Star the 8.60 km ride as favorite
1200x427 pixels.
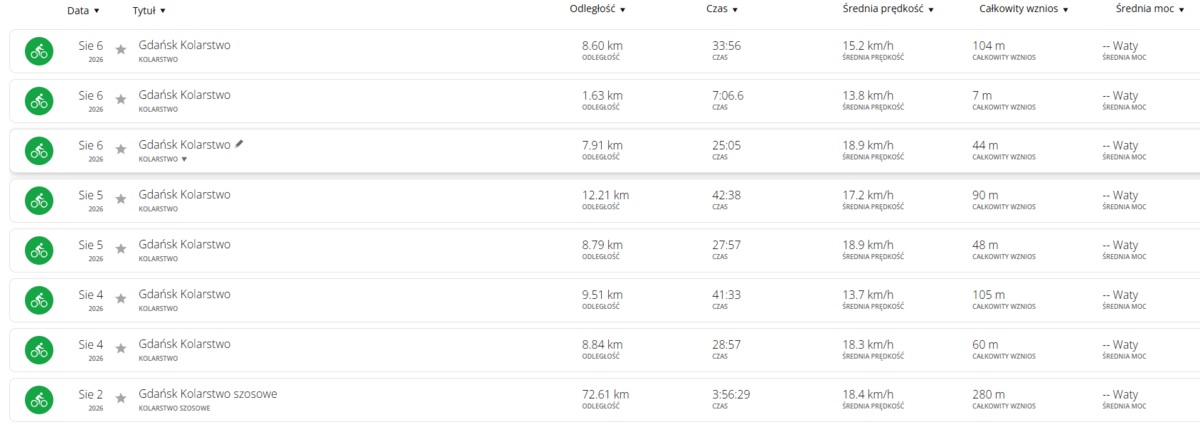tap(121, 49)
